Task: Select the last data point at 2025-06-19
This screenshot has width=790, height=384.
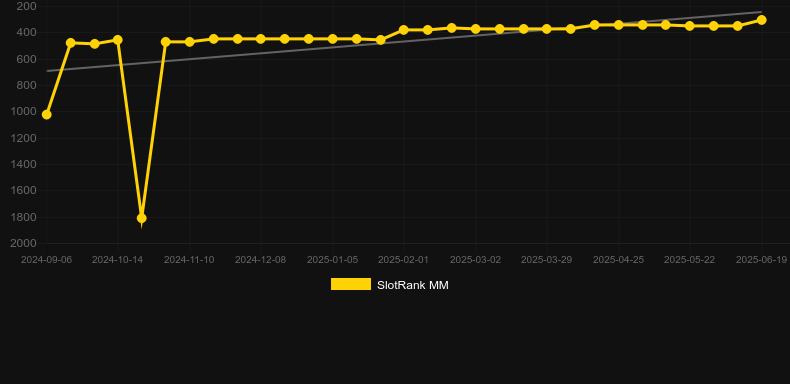Action: [762, 20]
